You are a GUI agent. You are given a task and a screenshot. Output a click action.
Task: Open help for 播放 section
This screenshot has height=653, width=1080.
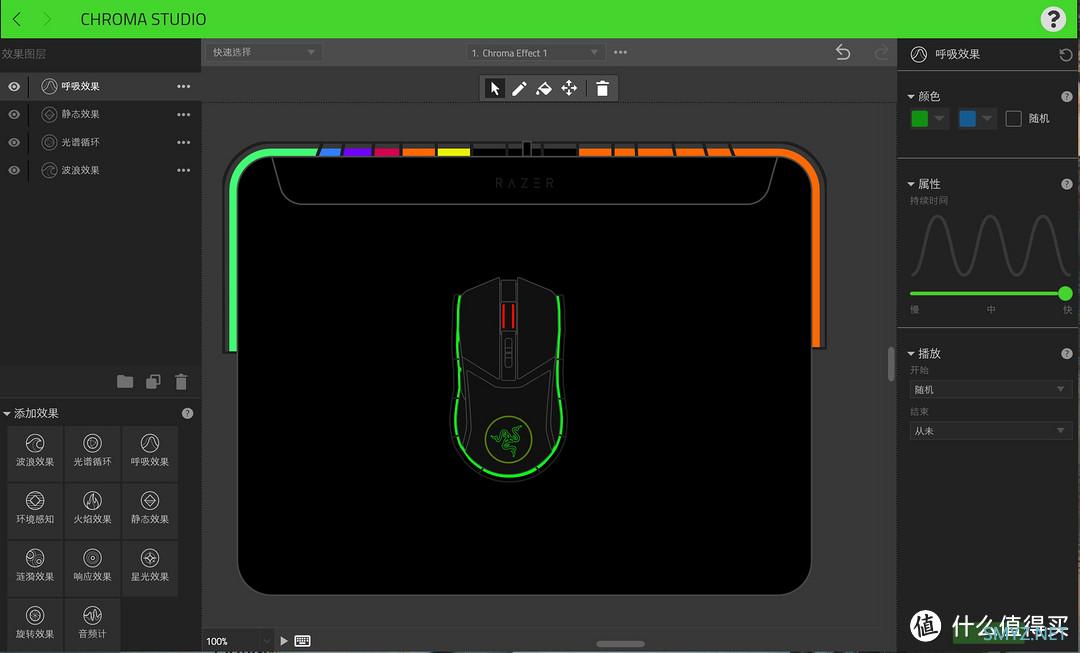pos(1066,353)
